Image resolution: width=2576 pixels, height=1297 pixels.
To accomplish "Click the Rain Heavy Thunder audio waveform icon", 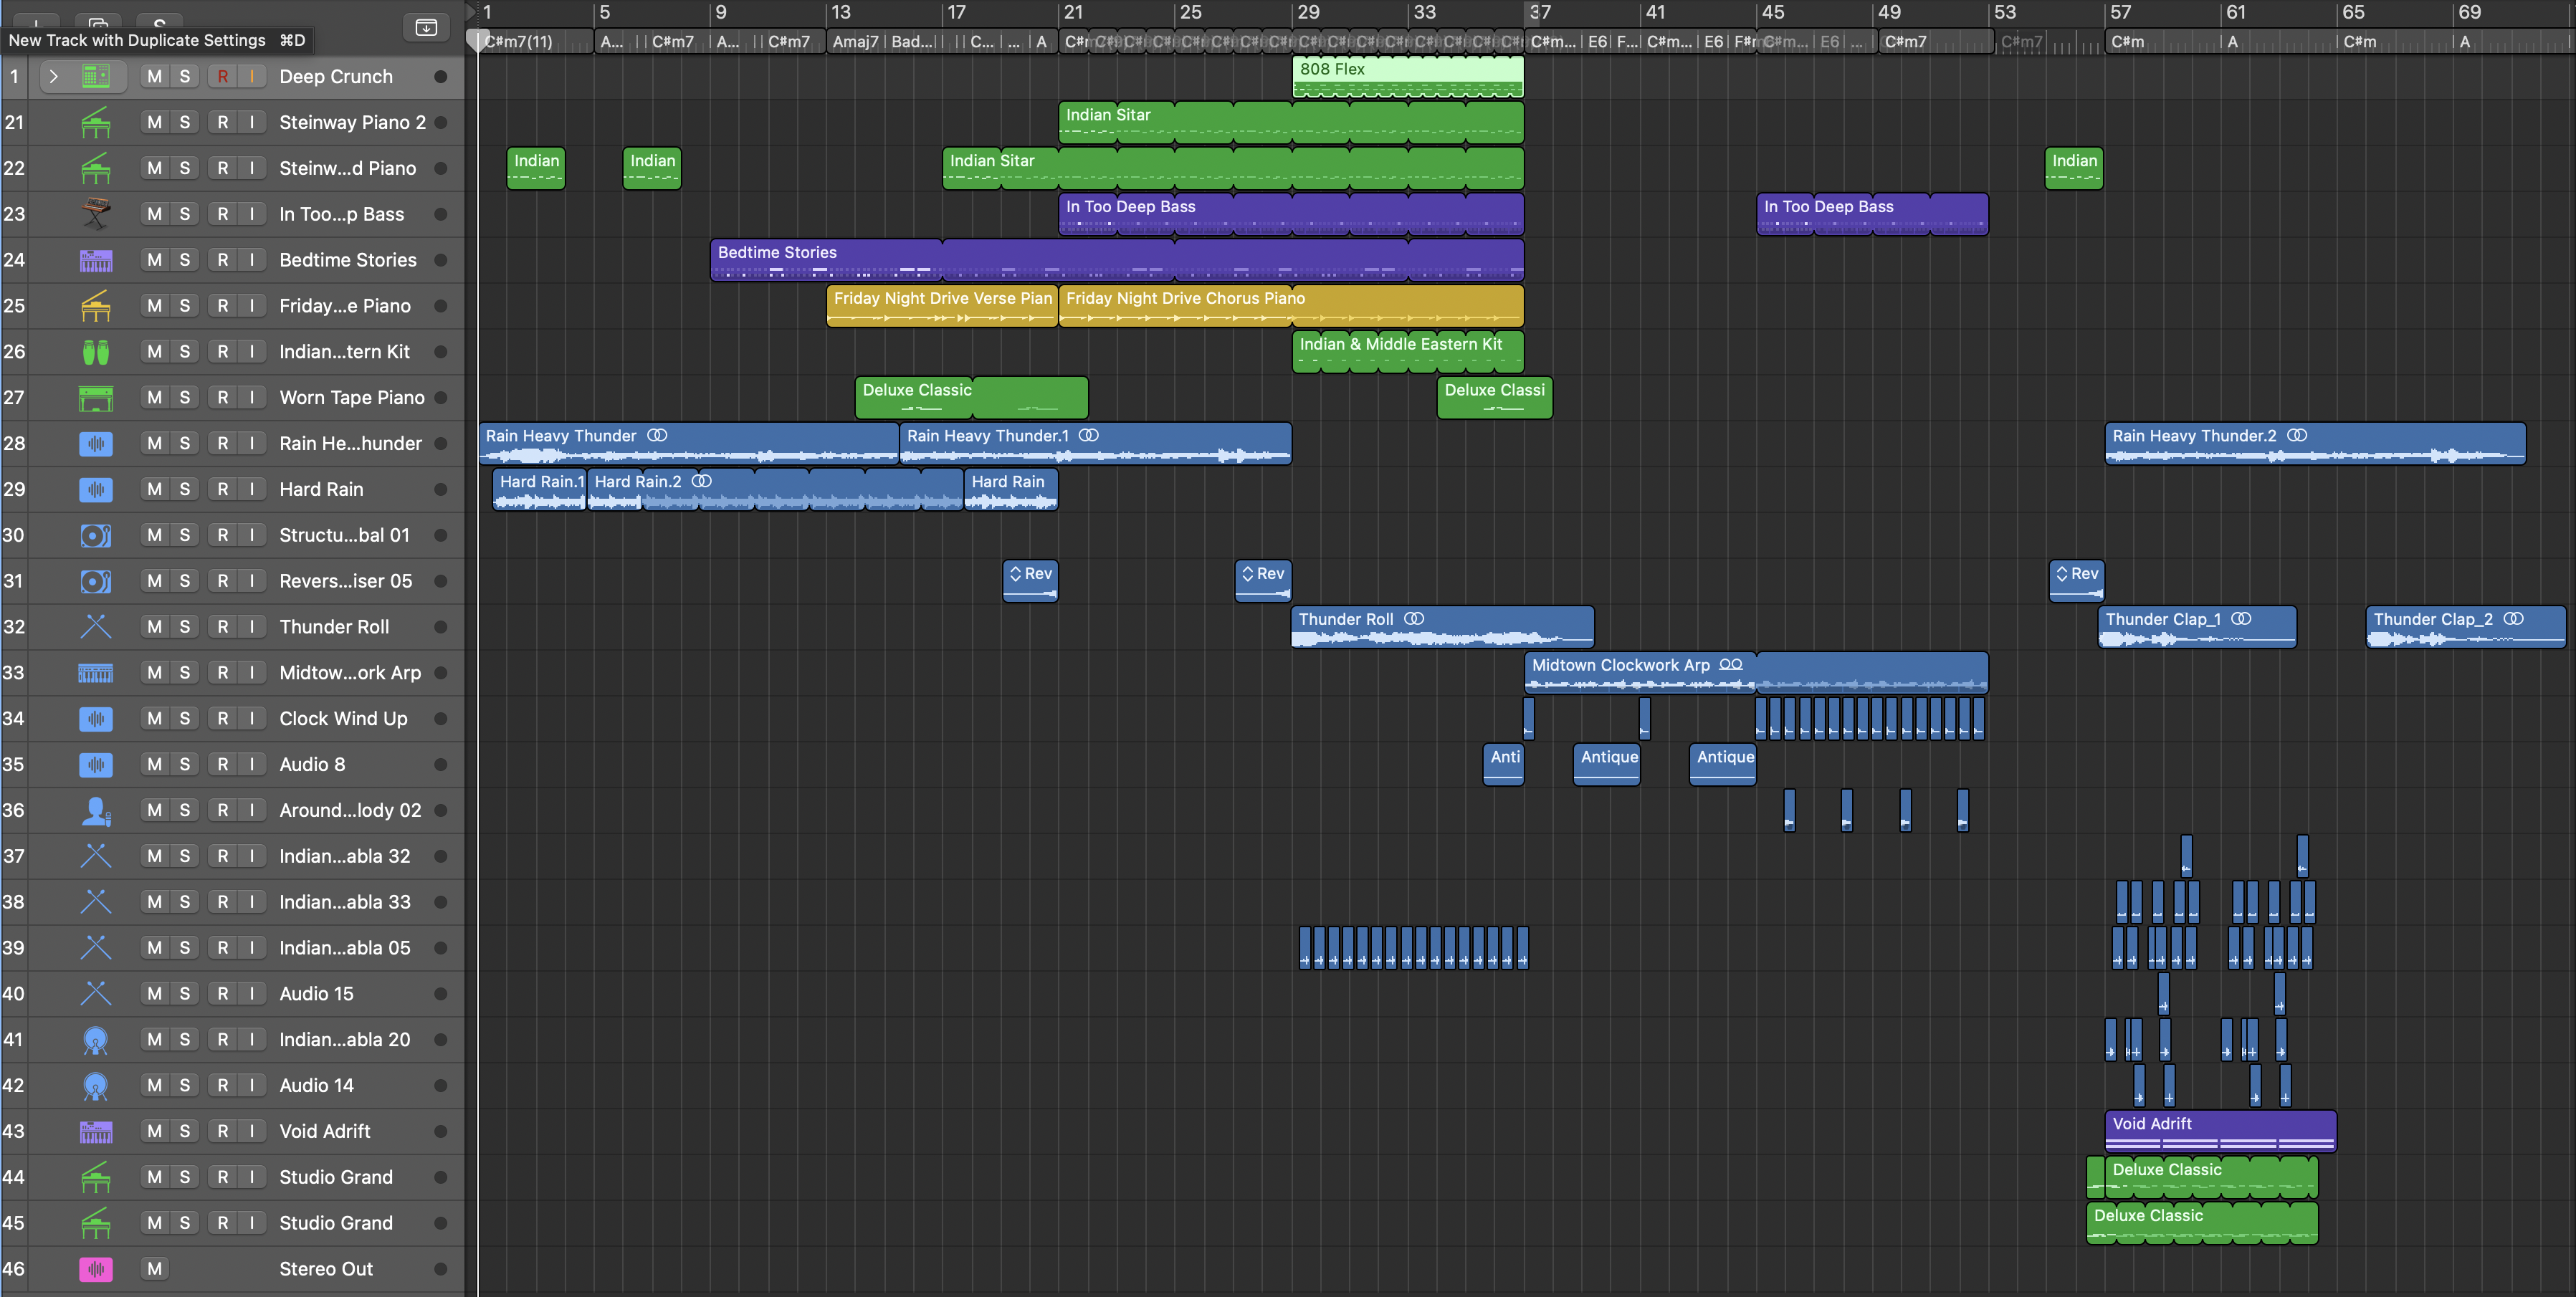I will [x=96, y=443].
